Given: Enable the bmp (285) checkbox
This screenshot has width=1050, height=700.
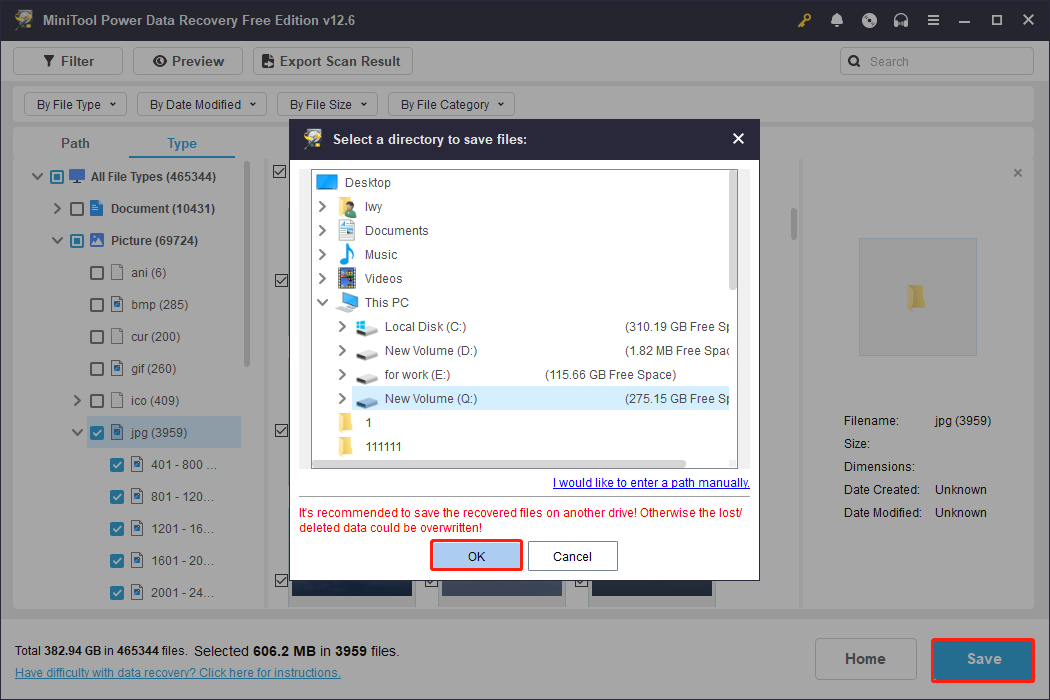Looking at the screenshot, I should (x=96, y=304).
